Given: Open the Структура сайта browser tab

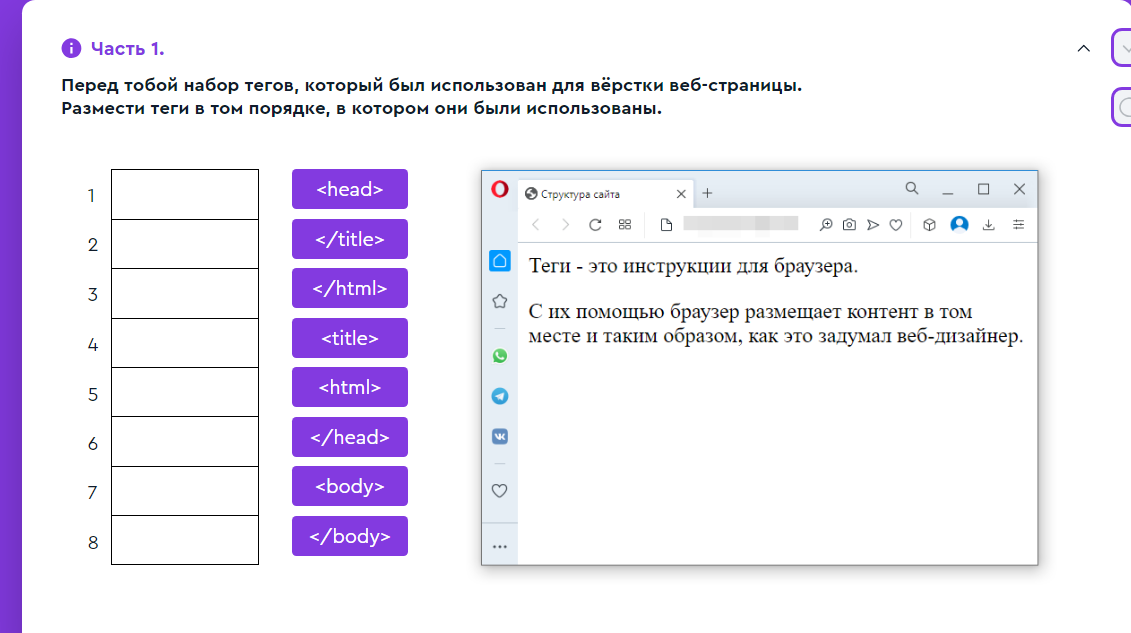Looking at the screenshot, I should click(604, 194).
